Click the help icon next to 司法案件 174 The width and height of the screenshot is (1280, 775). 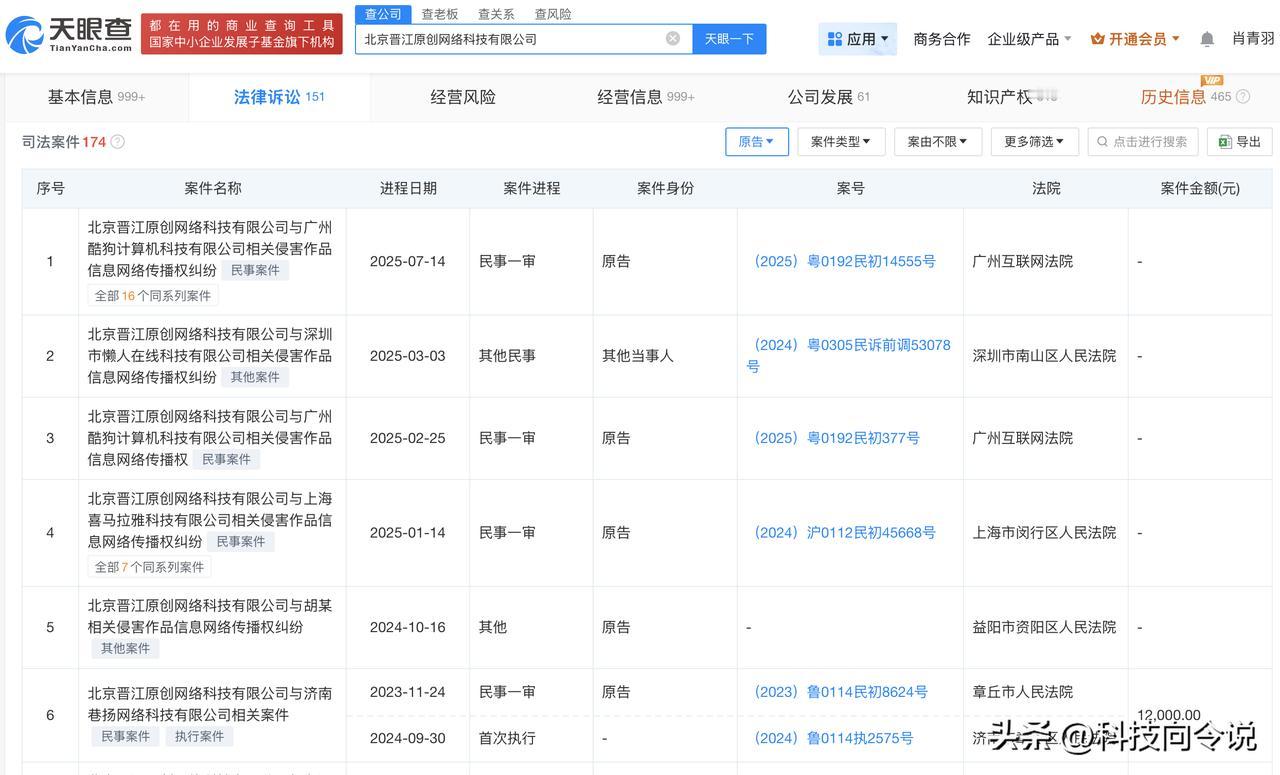tap(118, 142)
